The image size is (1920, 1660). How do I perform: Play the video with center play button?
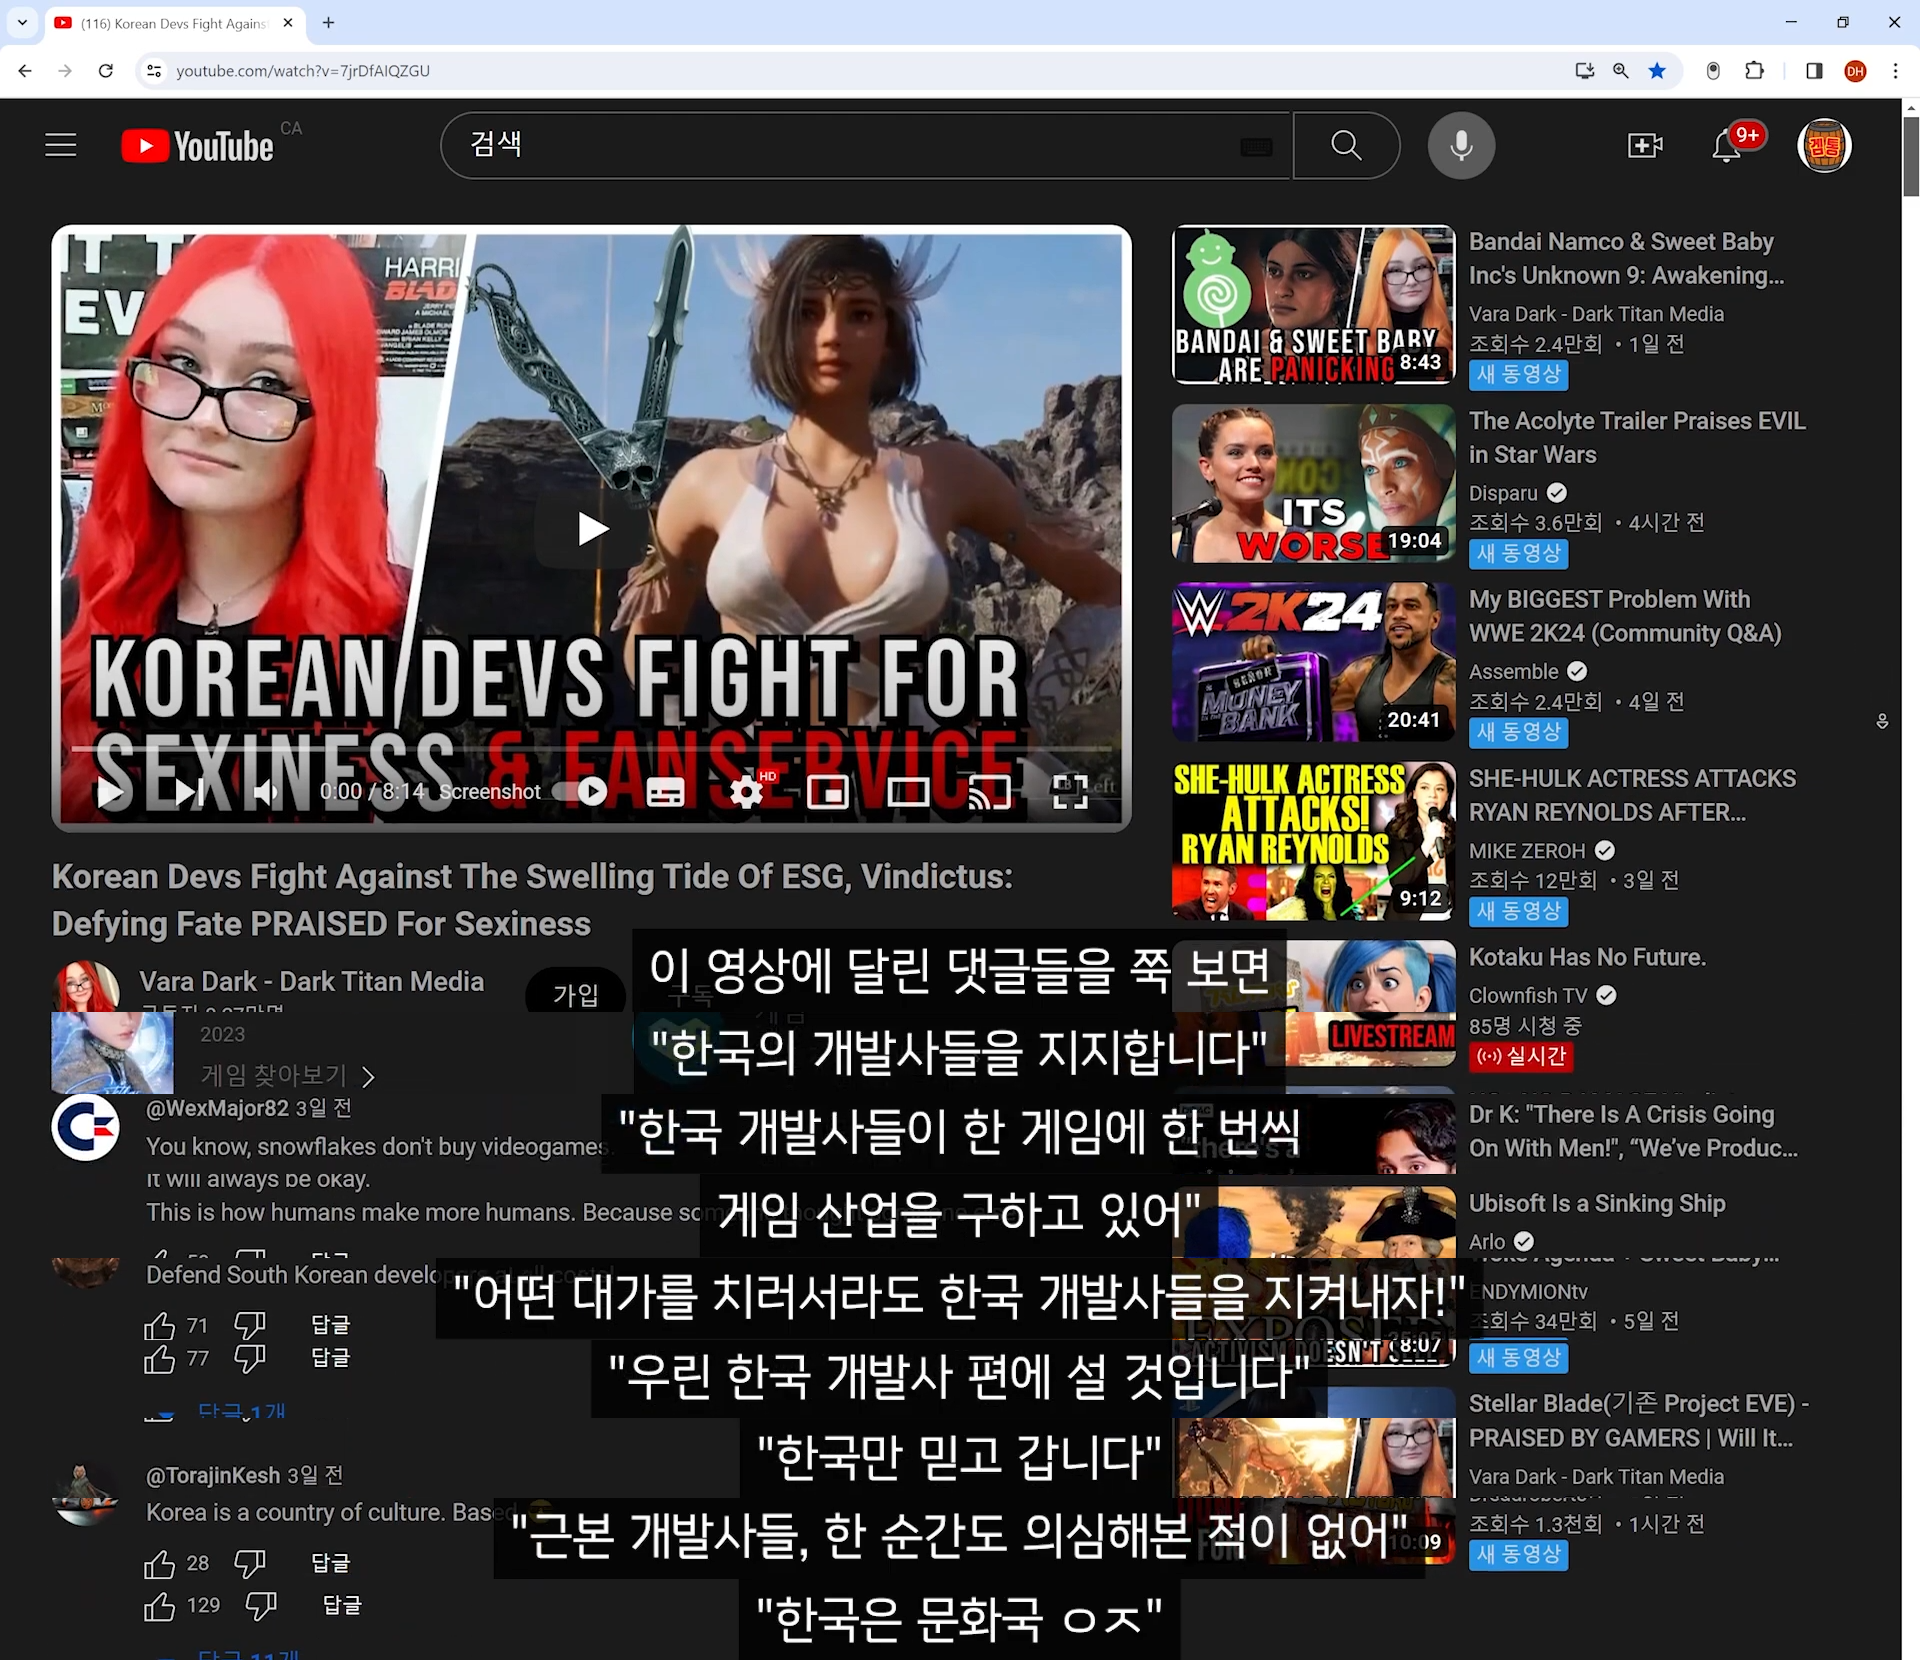(x=592, y=528)
